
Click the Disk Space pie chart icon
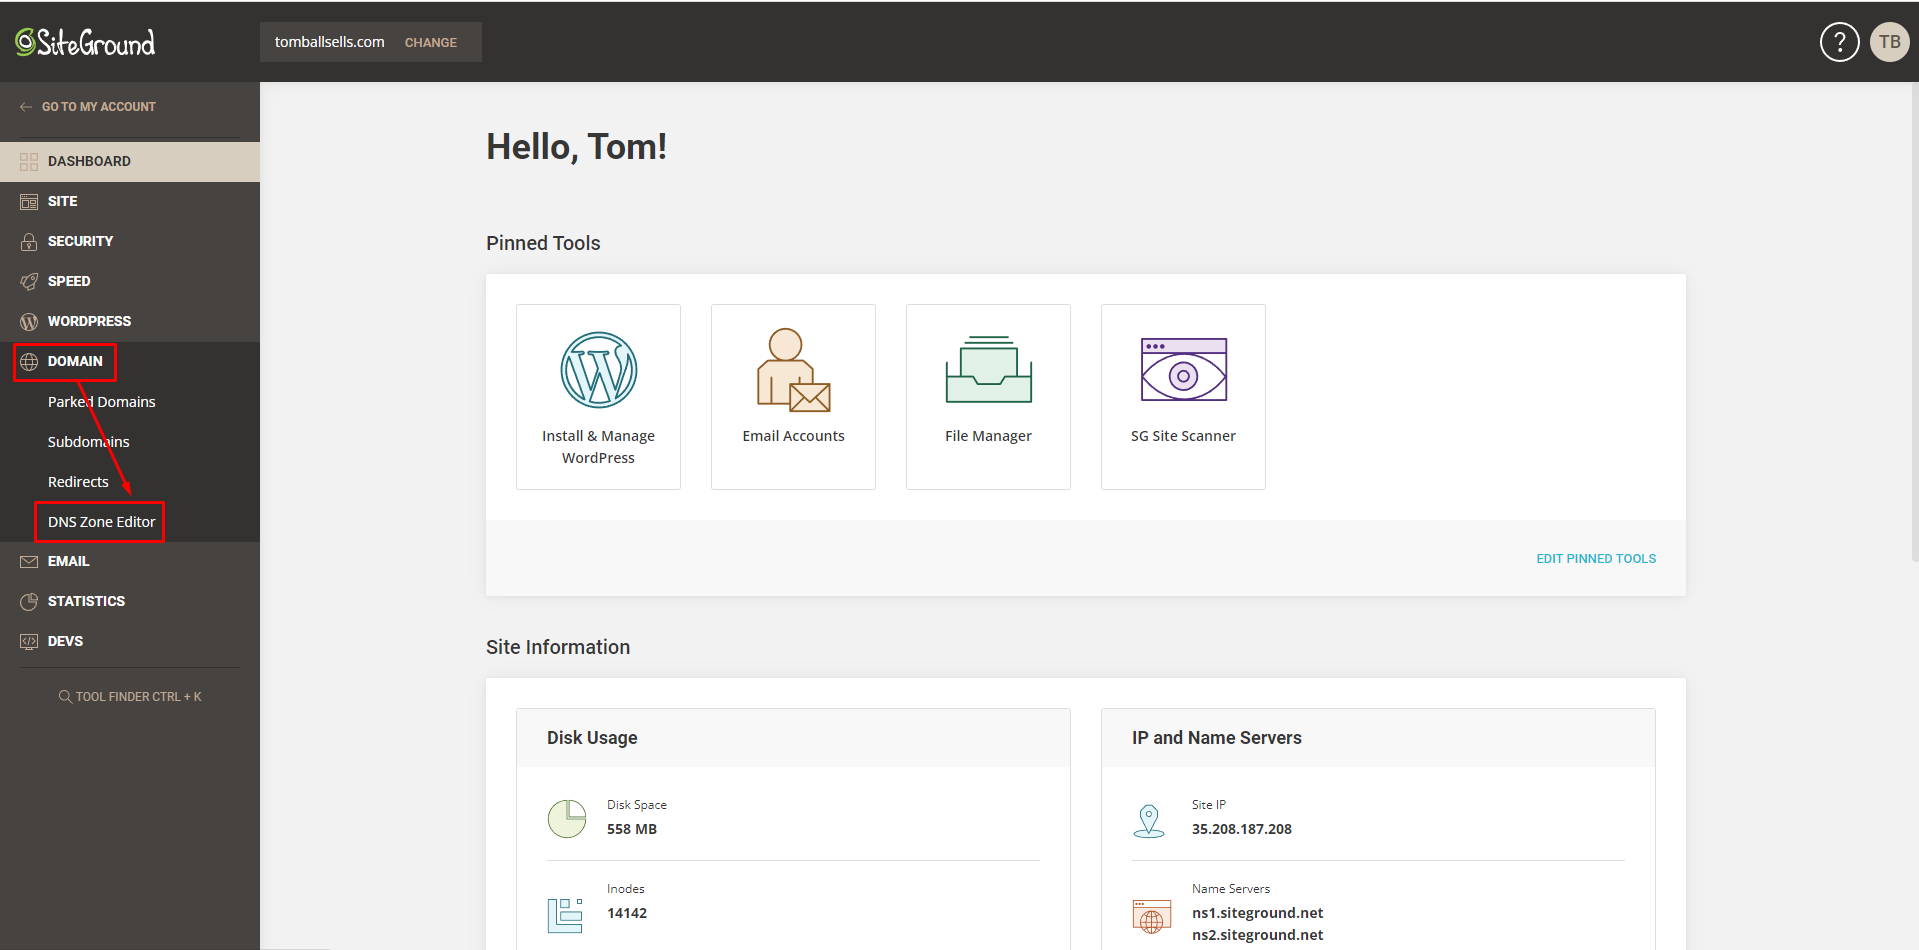click(567, 818)
